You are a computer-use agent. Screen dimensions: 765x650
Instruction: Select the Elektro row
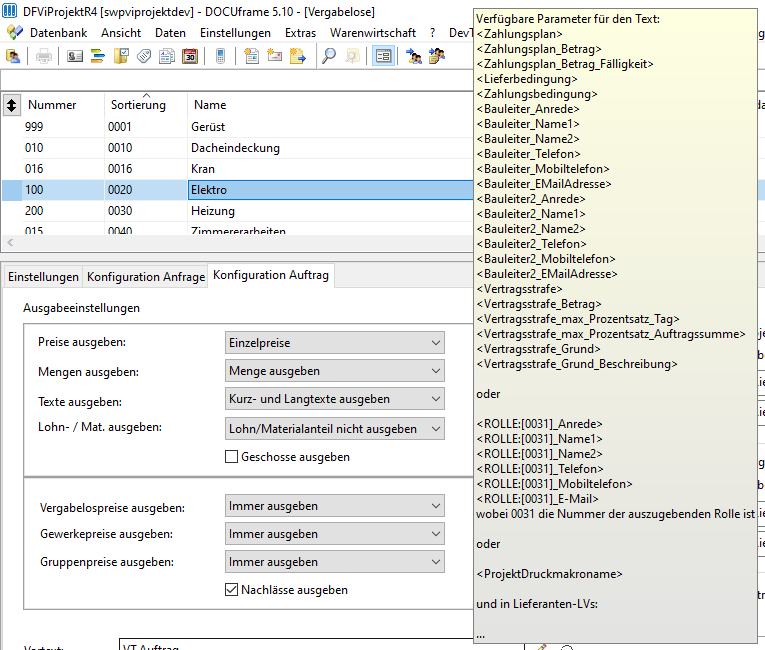[x=238, y=190]
